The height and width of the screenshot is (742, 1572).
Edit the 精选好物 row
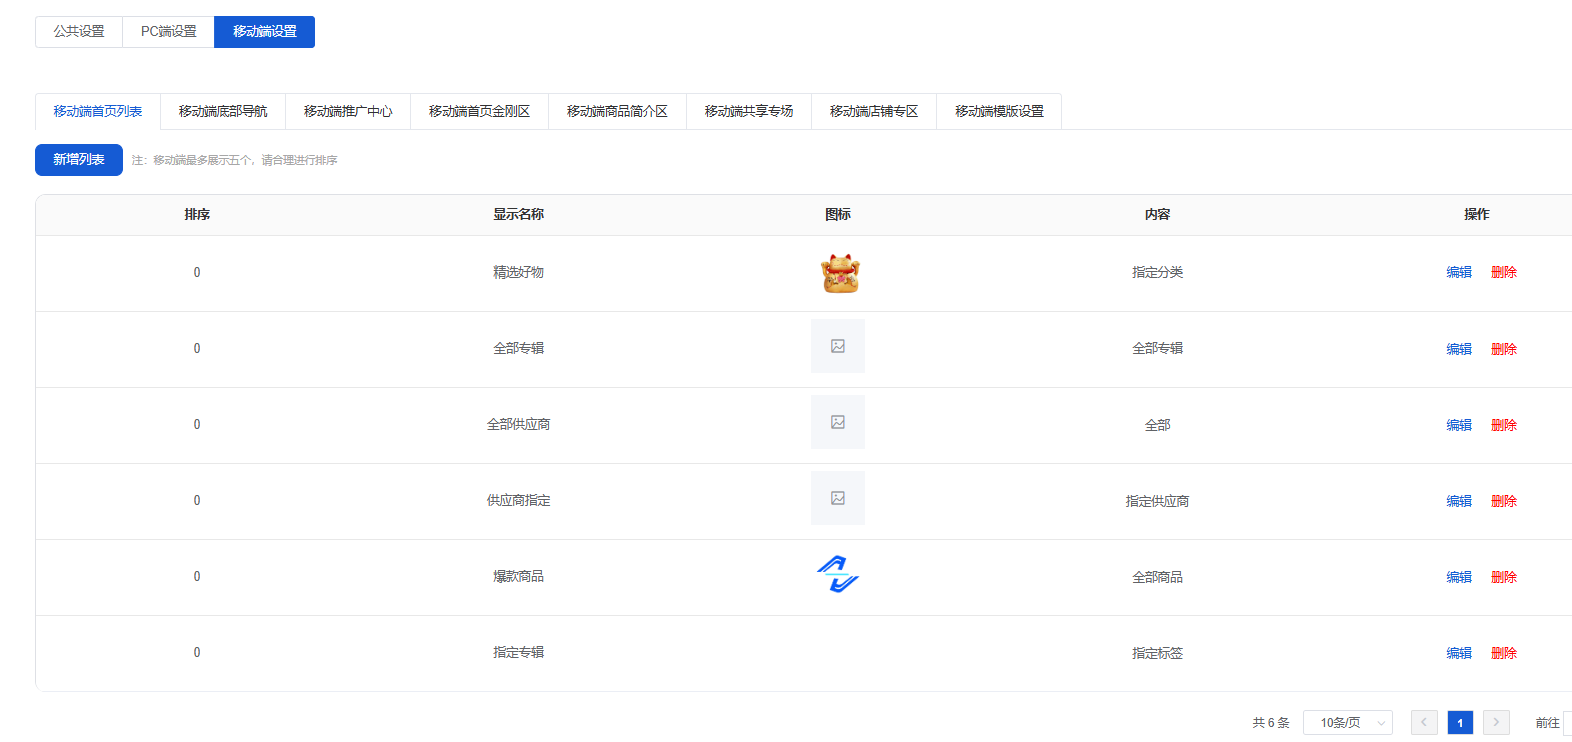[1459, 272]
